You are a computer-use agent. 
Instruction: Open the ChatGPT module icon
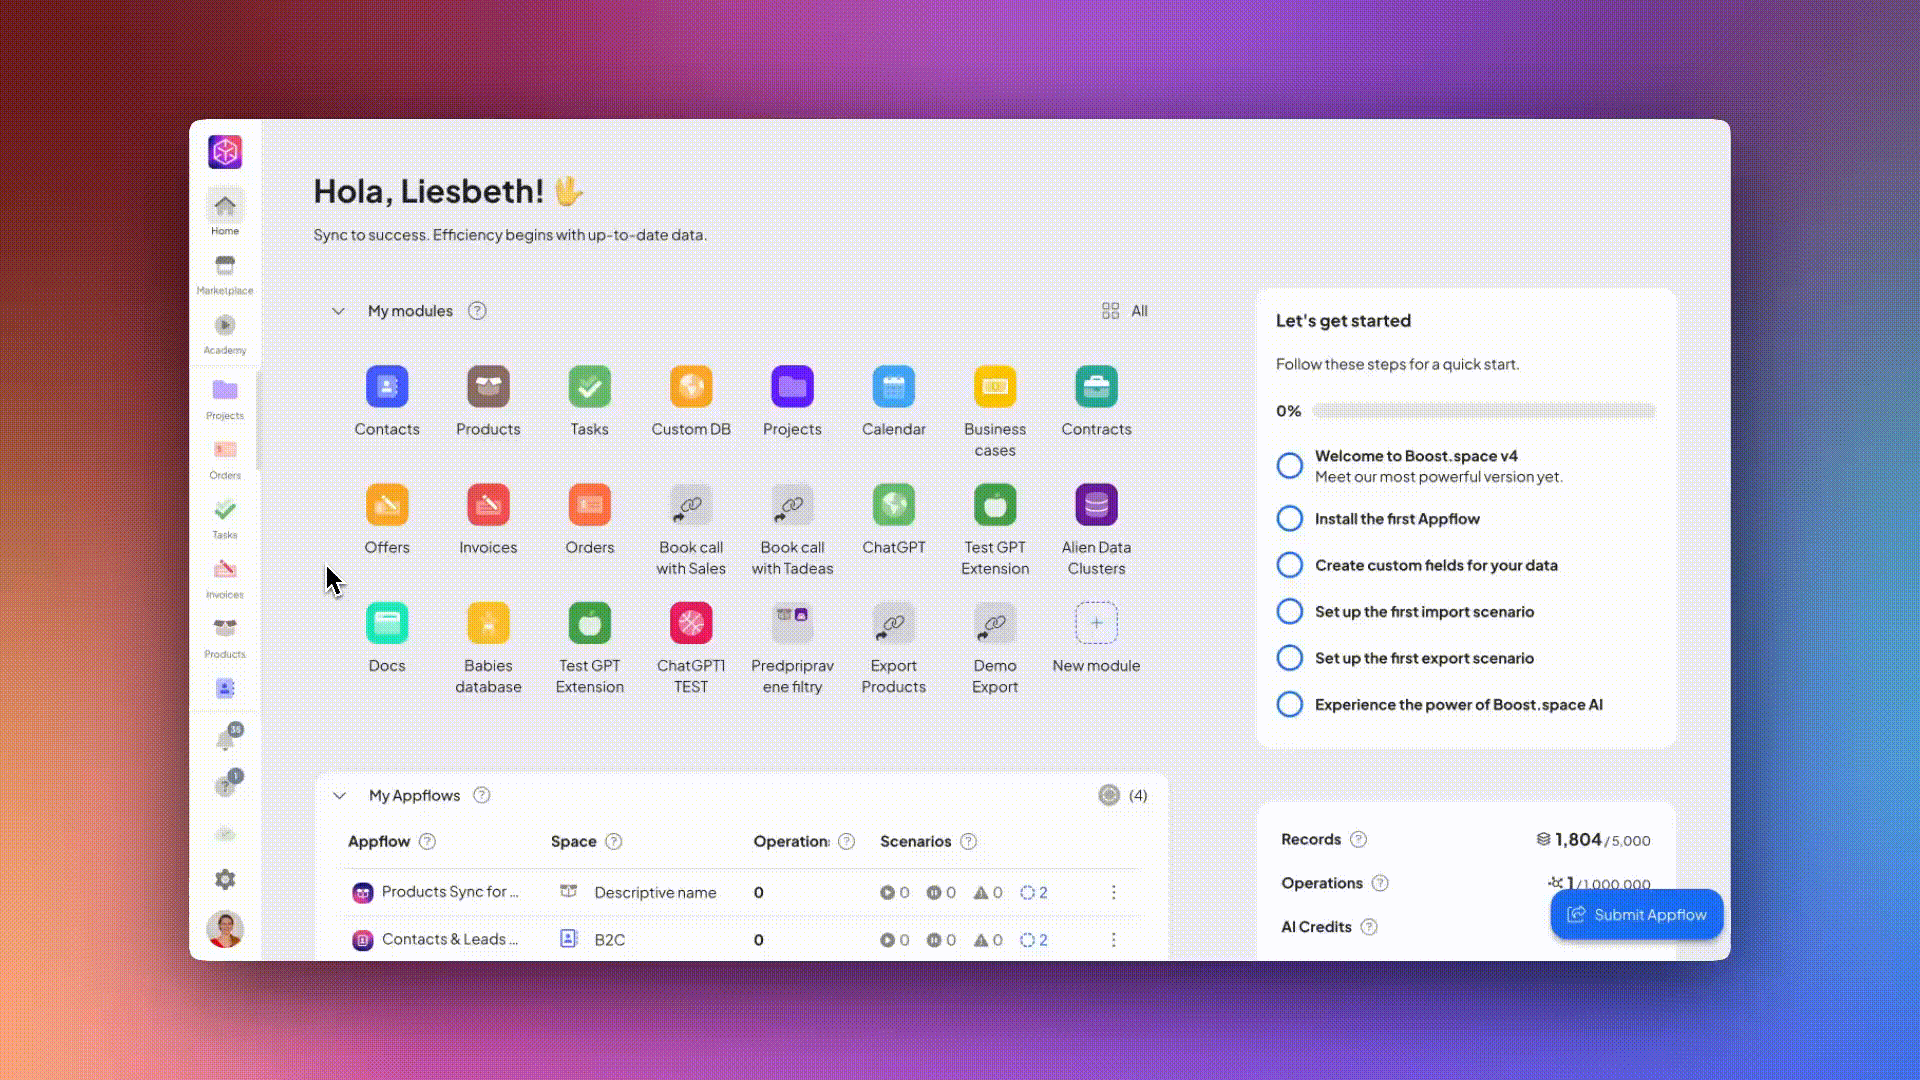coord(893,505)
